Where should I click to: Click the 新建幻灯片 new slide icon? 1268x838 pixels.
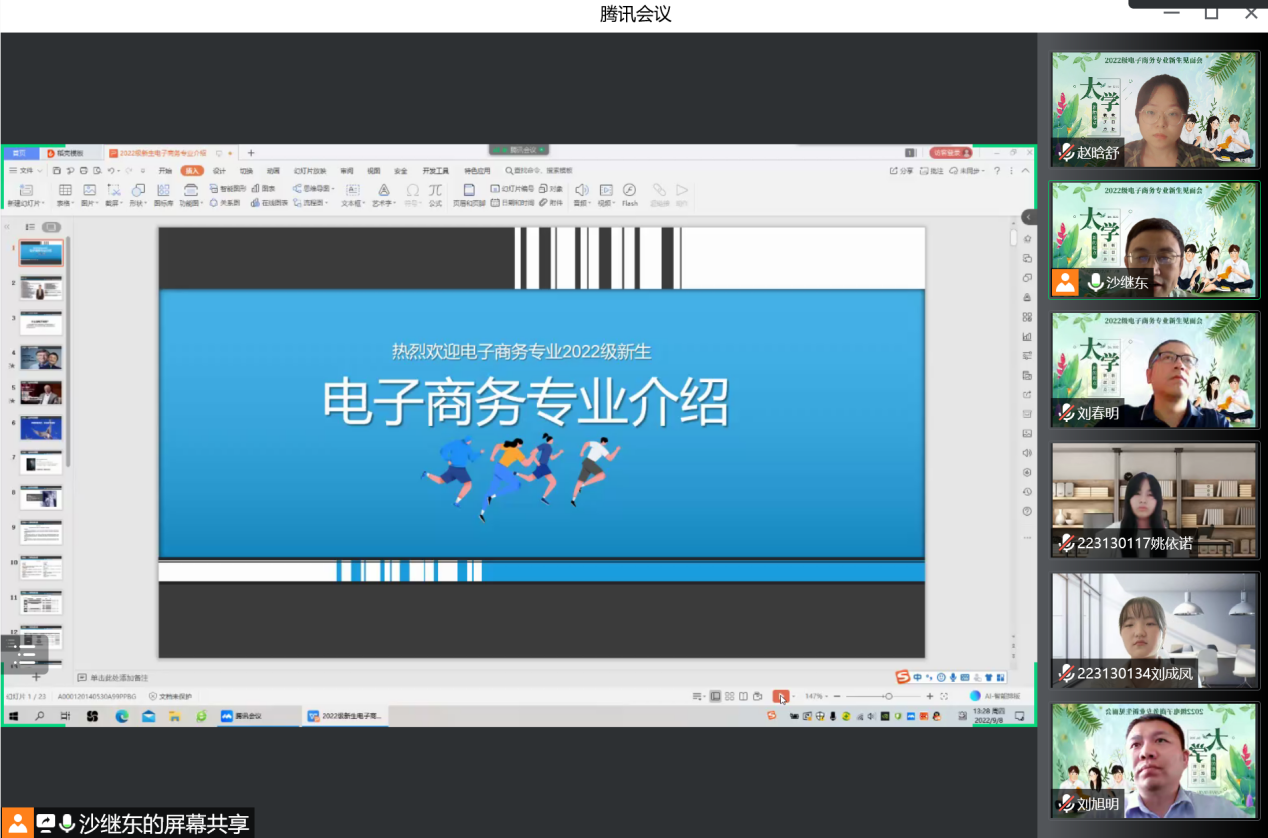26,190
